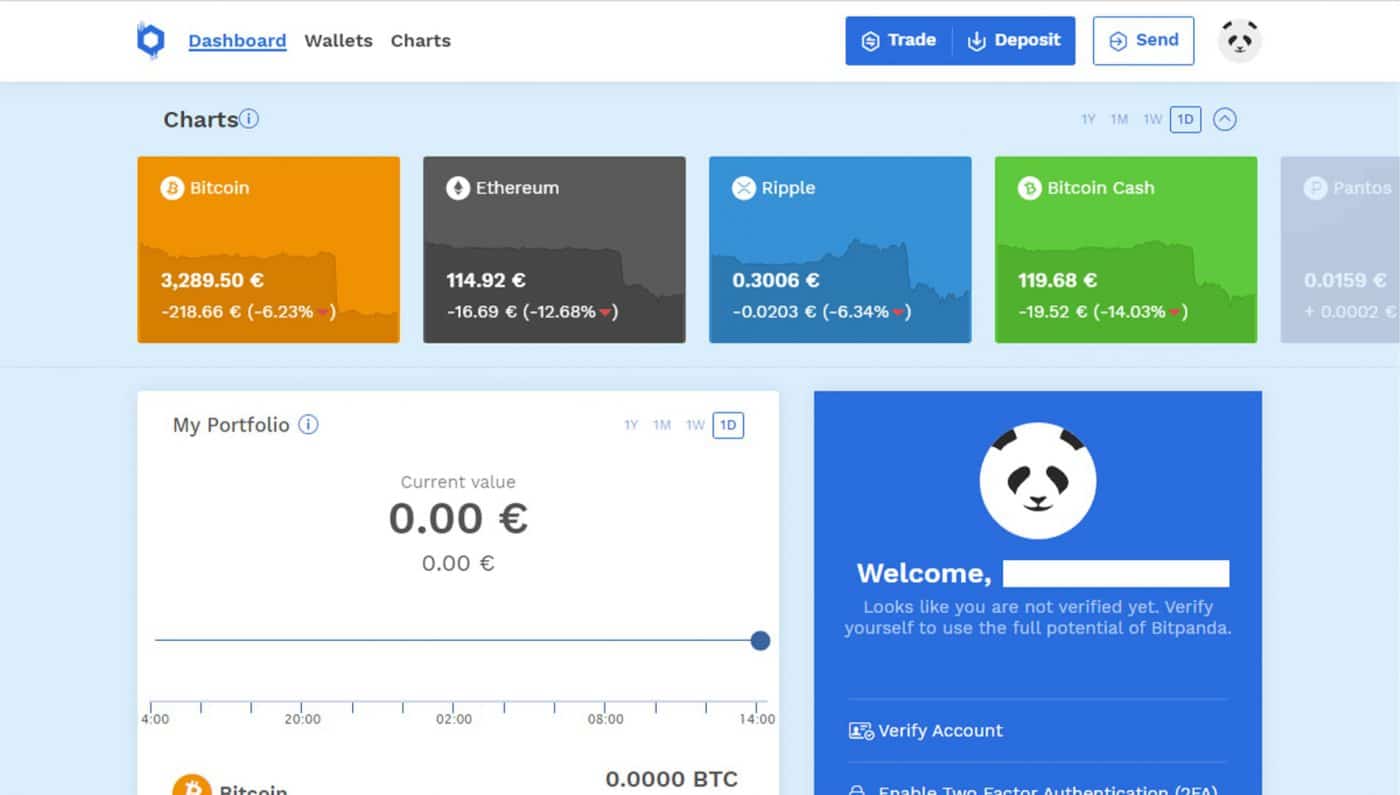Select 1W range in Charts section
Viewport: 1400px width, 795px height.
coord(1152,120)
